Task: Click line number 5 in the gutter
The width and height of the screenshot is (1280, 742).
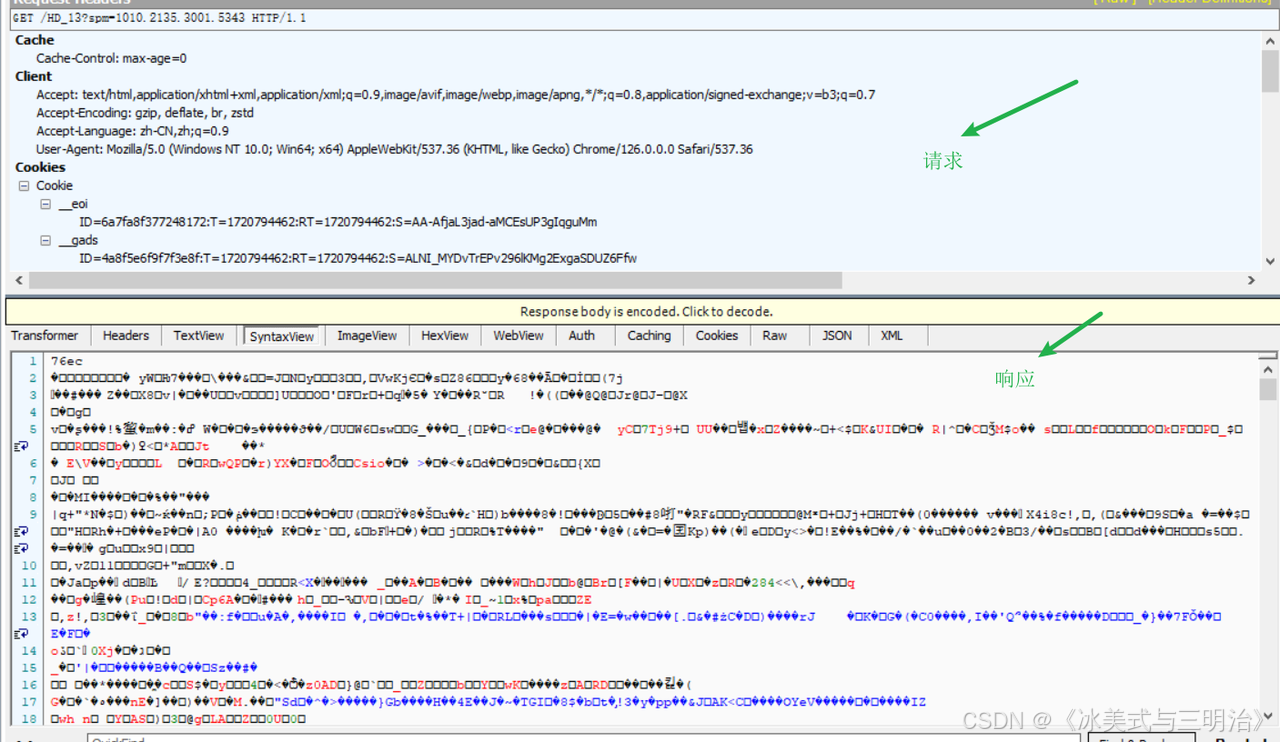Action: point(32,430)
